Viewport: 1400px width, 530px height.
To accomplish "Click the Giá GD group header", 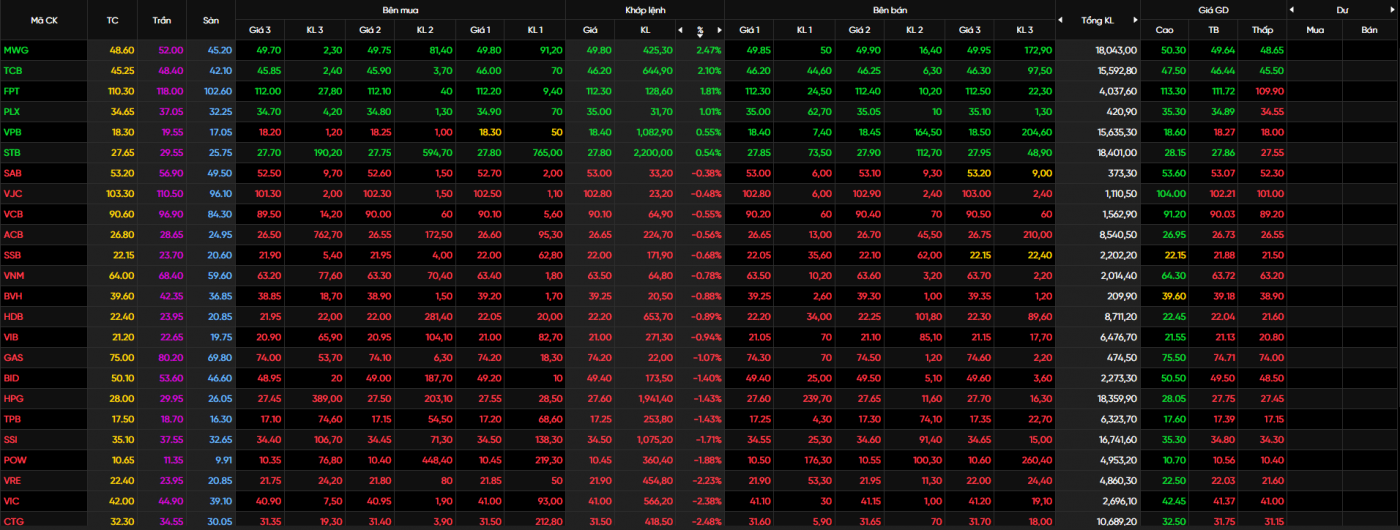I will (x=1213, y=9).
